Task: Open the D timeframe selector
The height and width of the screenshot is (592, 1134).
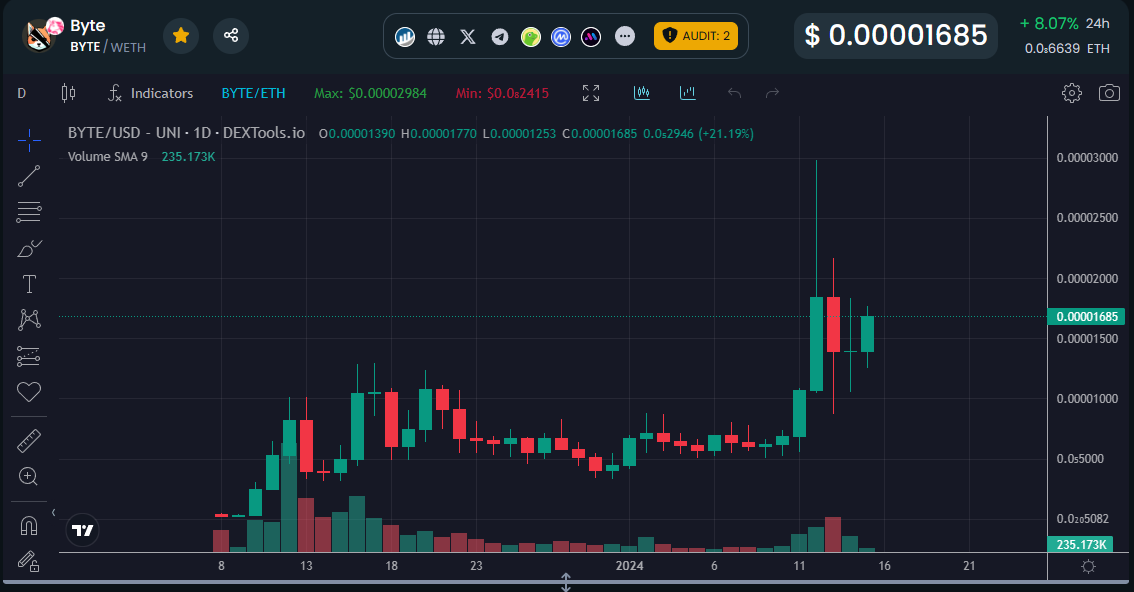Action: 22,93
